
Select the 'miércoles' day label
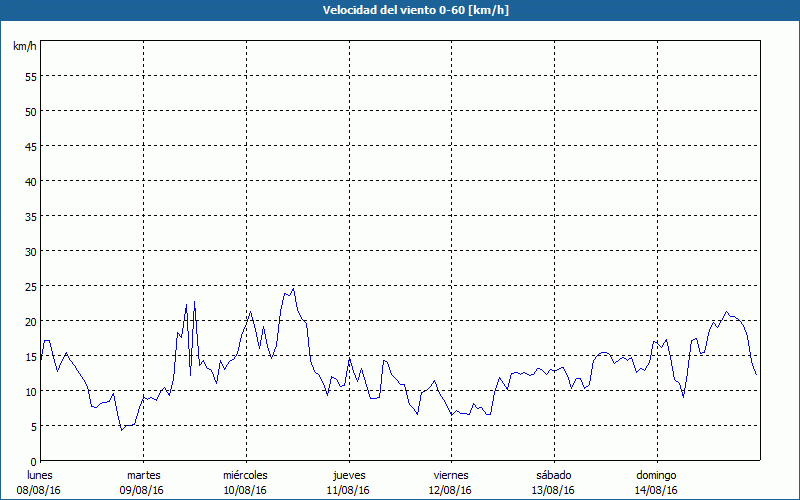coord(245,475)
